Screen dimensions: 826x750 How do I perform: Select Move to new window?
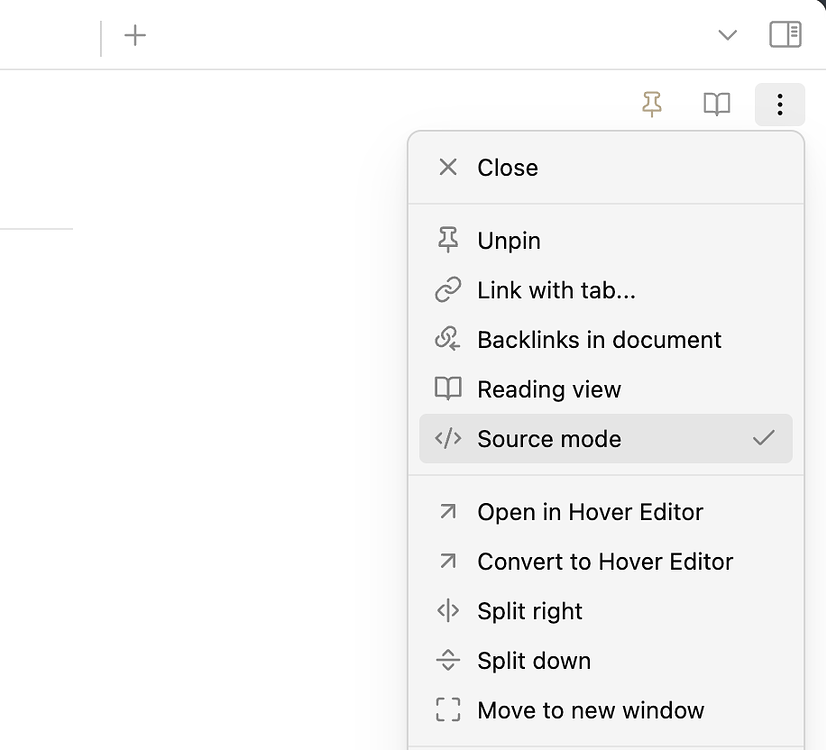(606, 709)
